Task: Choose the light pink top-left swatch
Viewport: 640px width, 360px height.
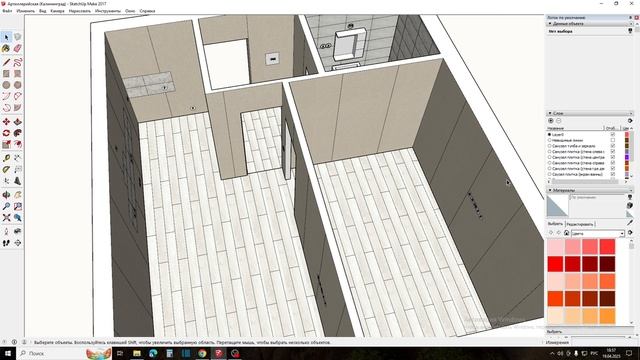Action: tap(555, 247)
